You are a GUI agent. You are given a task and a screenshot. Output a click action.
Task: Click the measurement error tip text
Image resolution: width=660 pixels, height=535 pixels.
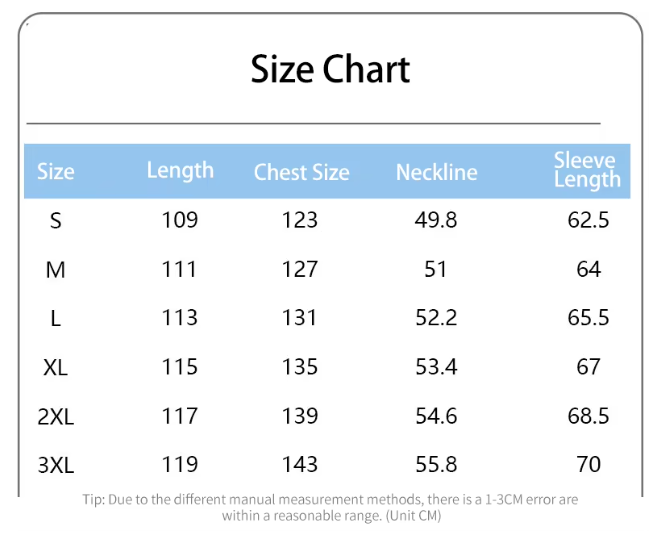pos(330,507)
